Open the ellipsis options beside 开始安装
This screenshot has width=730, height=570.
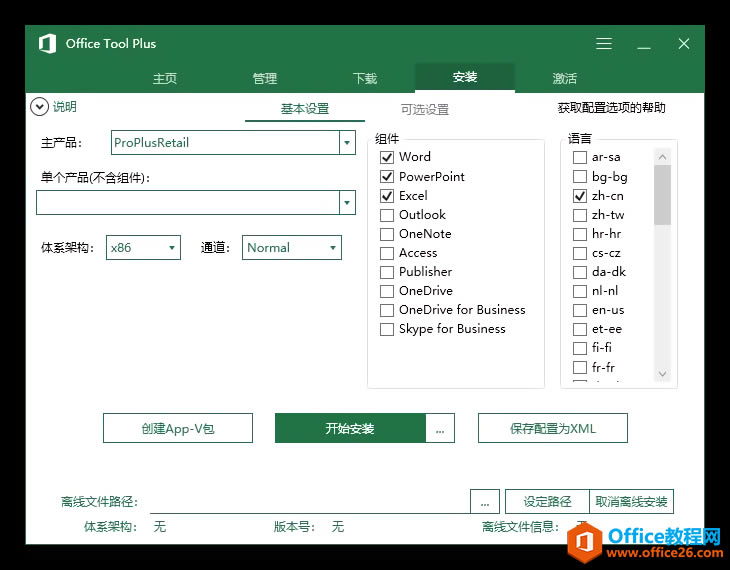click(x=440, y=428)
